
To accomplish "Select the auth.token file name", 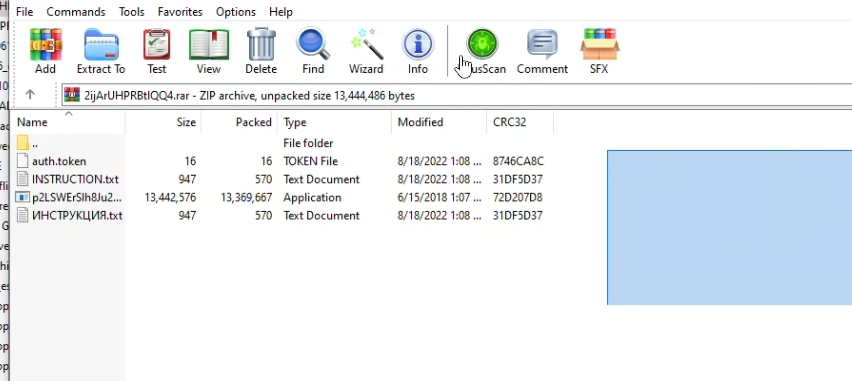I will pos(59,161).
